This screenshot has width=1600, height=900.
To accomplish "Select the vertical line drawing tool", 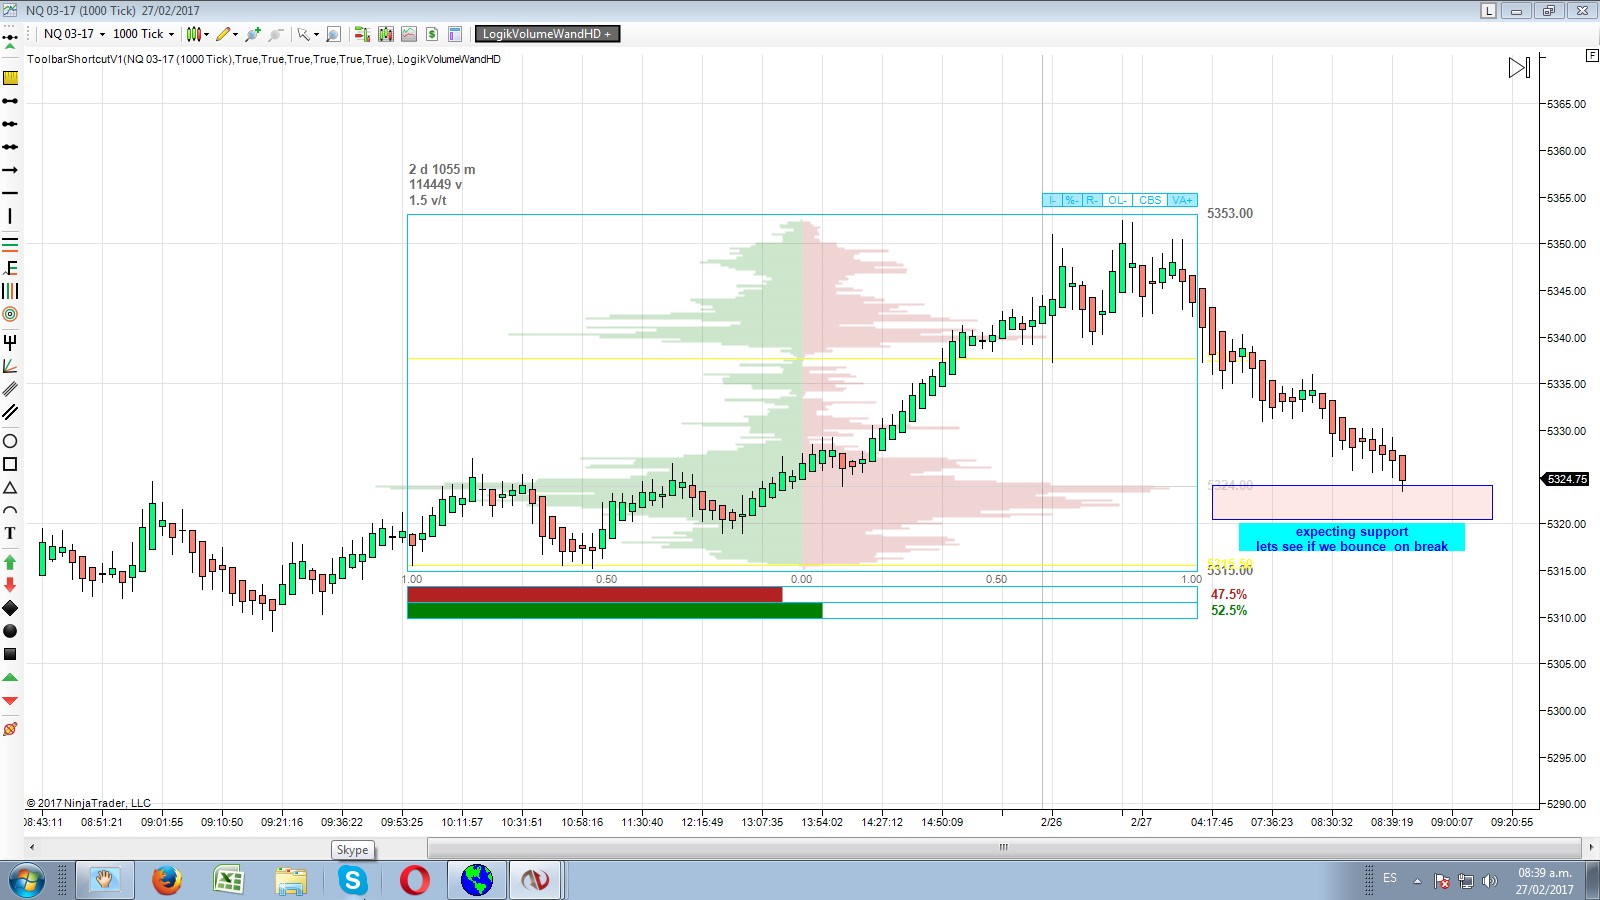I will coord(10,216).
